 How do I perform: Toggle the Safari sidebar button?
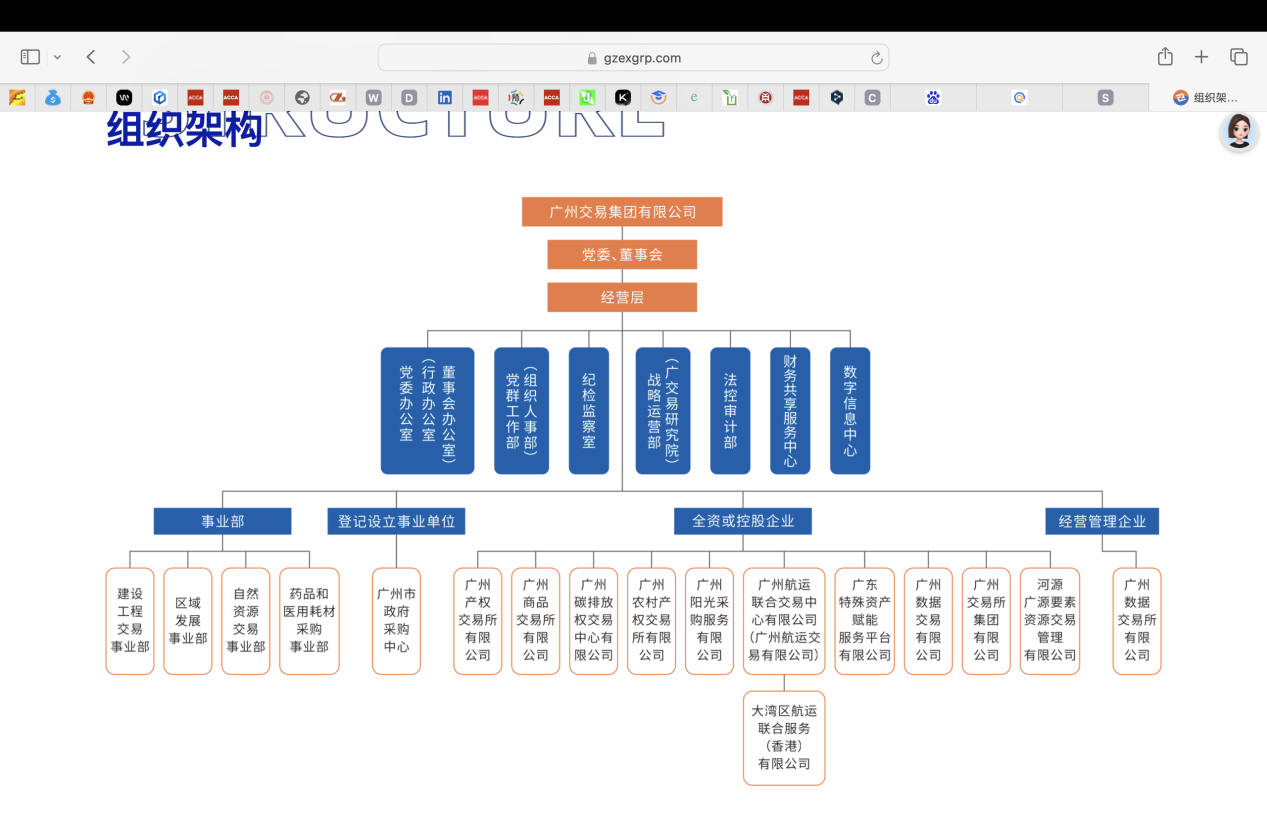(30, 57)
